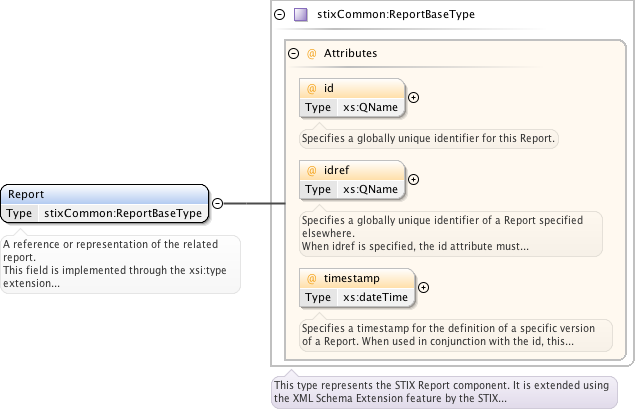Click the @ icon beside idref
This screenshot has height=412, width=636.
click(x=311, y=171)
